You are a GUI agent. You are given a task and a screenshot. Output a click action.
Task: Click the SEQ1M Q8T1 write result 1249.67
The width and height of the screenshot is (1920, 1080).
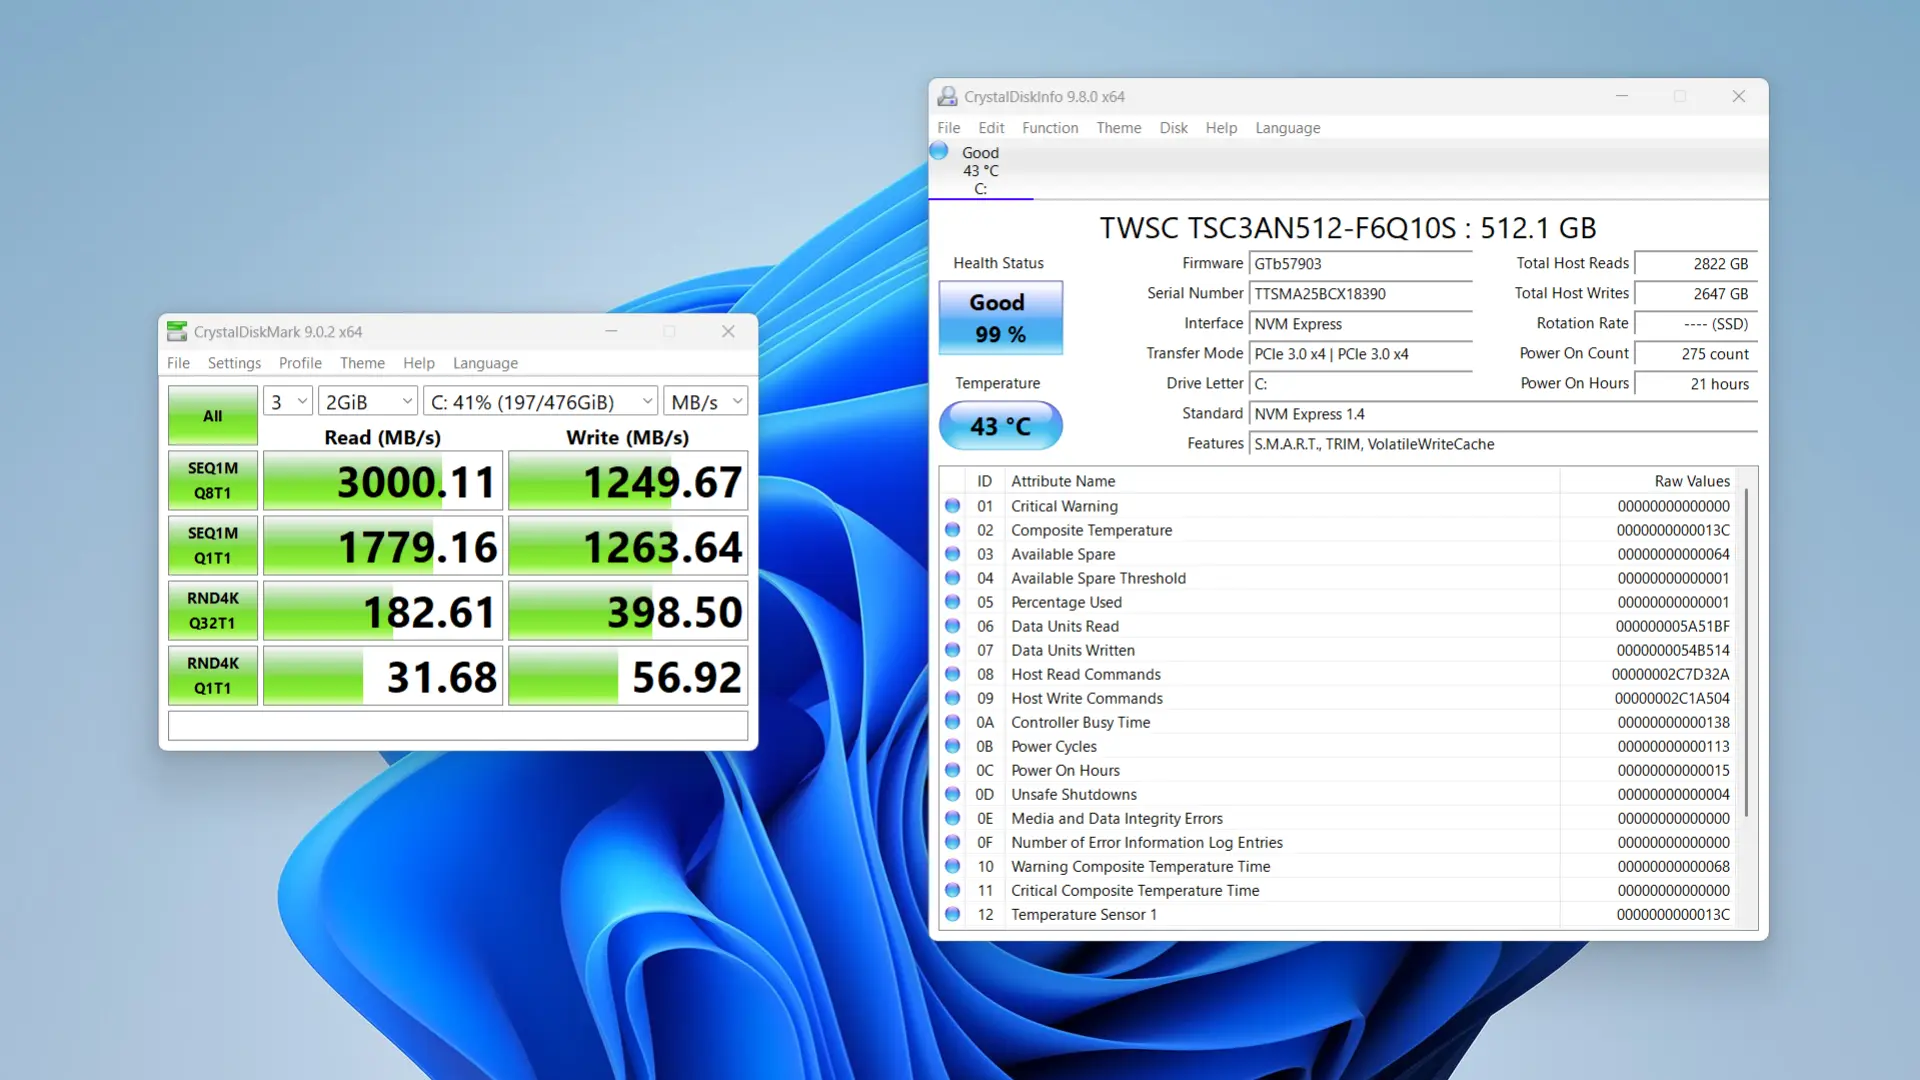point(628,481)
